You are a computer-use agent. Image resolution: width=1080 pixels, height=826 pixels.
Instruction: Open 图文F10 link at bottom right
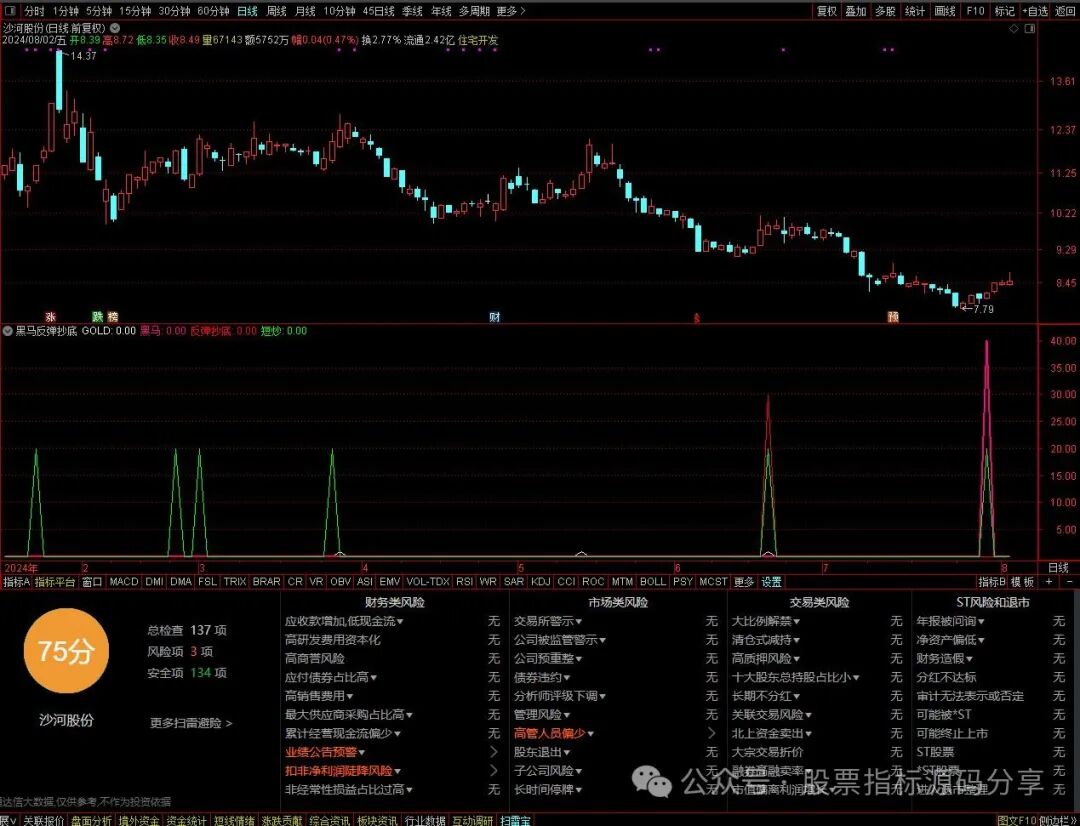[1017, 820]
